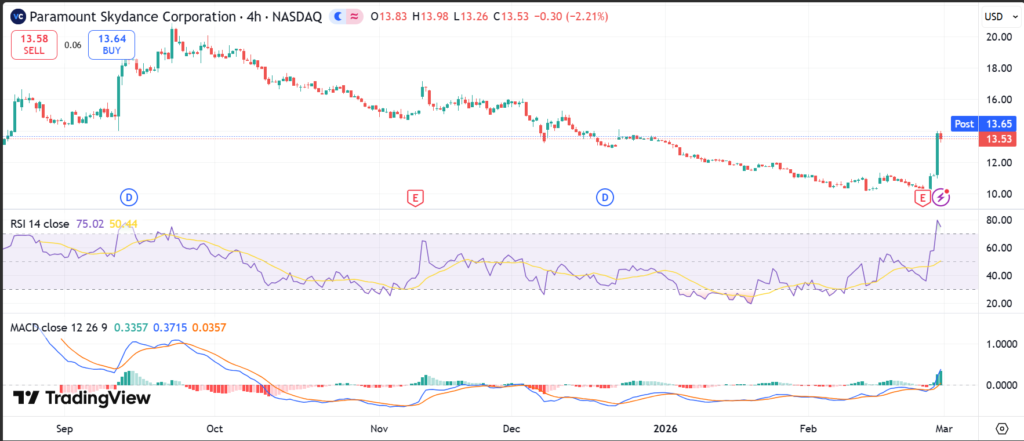Open the dividend marker in mid-December
Screen dimensions: 1024x441
click(605, 197)
